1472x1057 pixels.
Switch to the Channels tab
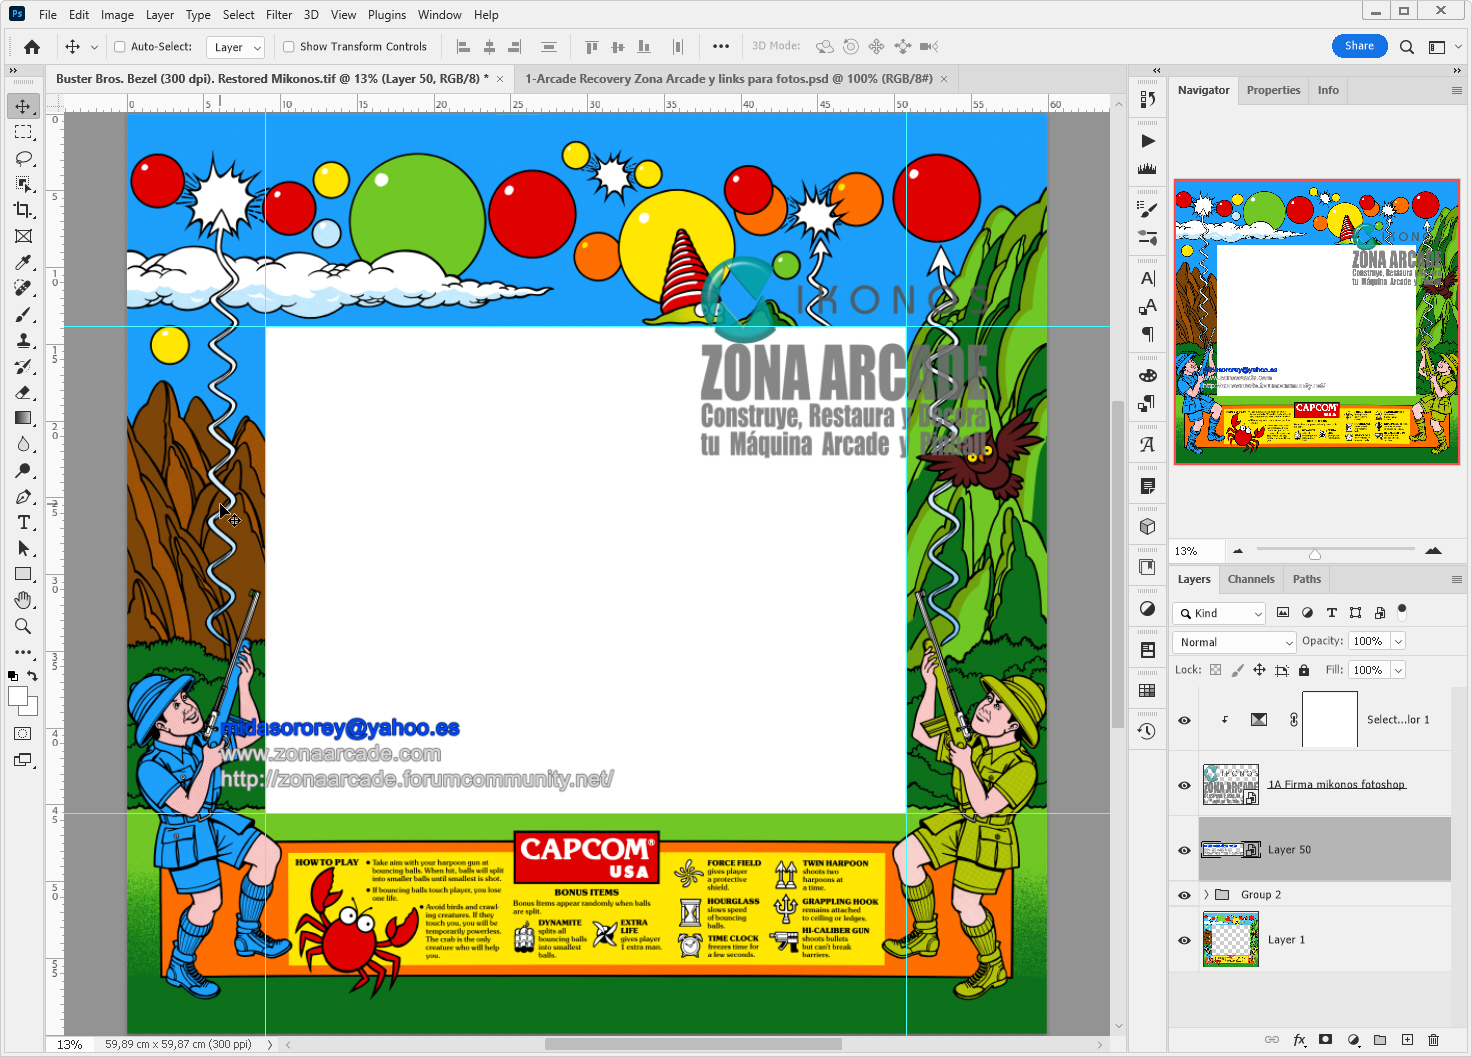click(x=1250, y=579)
